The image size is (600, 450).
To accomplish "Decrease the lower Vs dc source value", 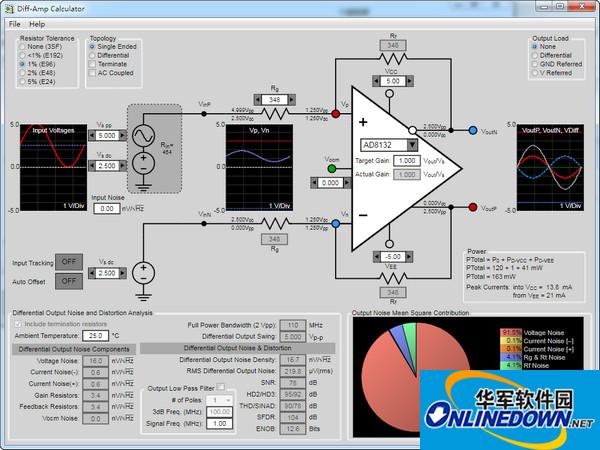I will pyautogui.click(x=92, y=273).
